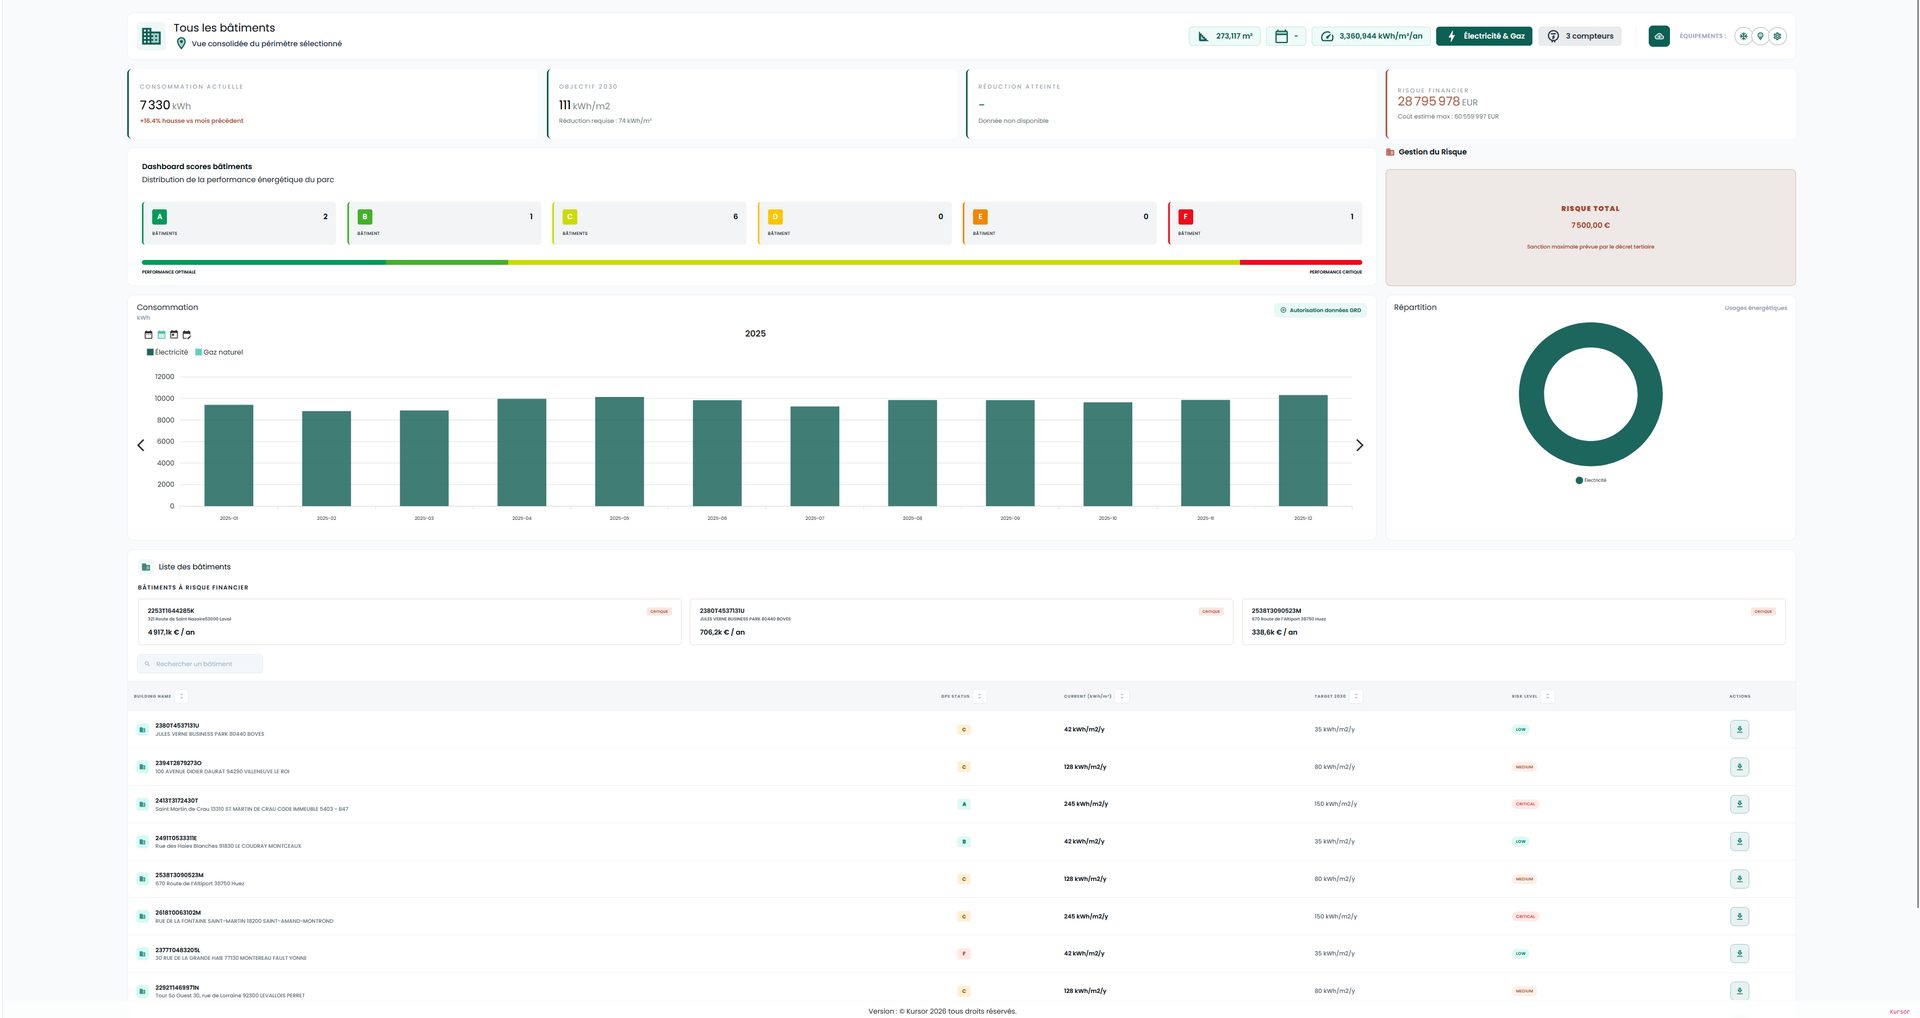
Task: Toggle Gaz naturel series in legend
Action: click(x=219, y=352)
